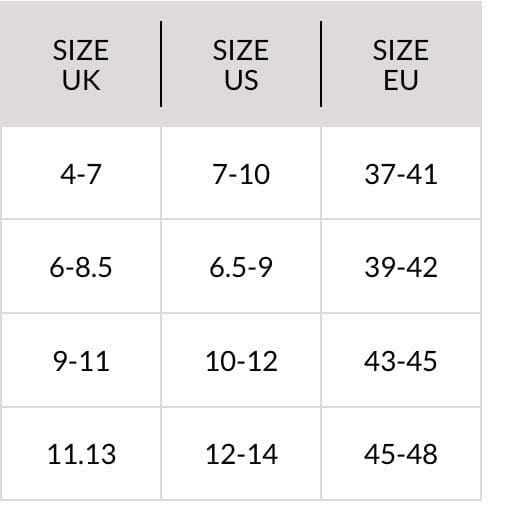The width and height of the screenshot is (517, 517).
Task: Select the EU size 37-41 cell
Action: pyautogui.click(x=401, y=173)
